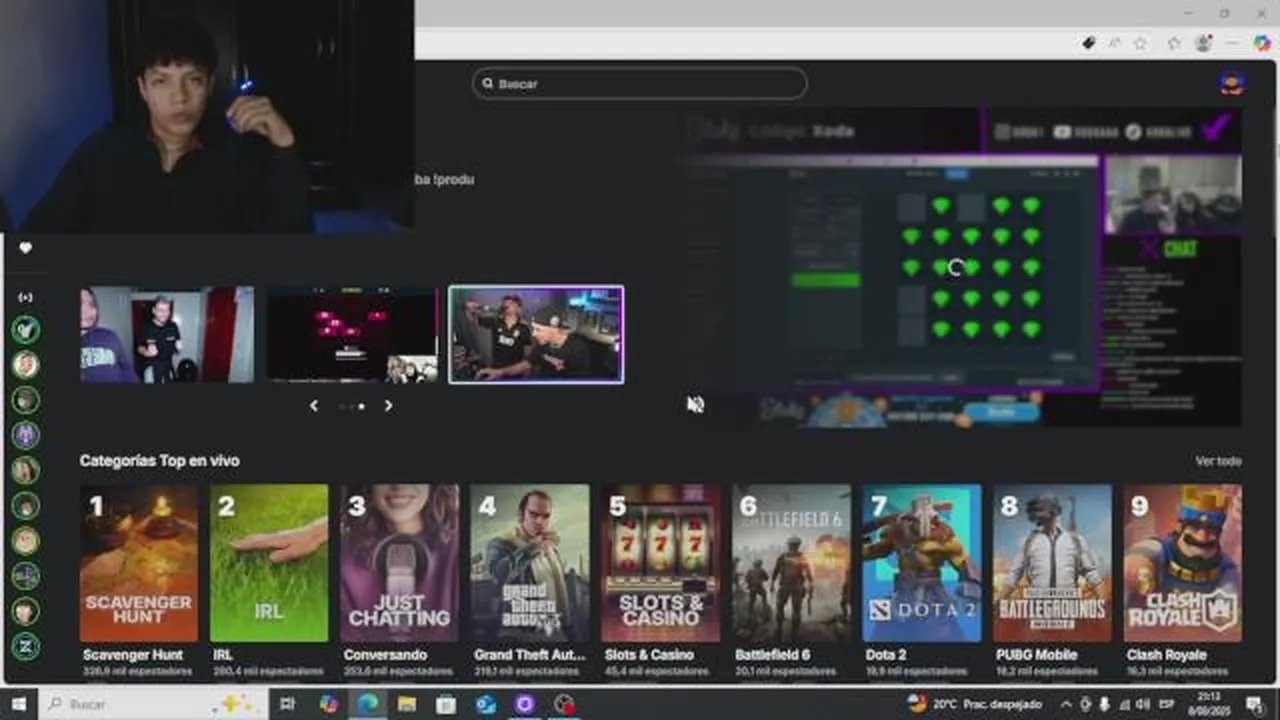This screenshot has height=720, width=1280.
Task: Open the heart Following icon in sidebar
Action: pyautogui.click(x=26, y=248)
